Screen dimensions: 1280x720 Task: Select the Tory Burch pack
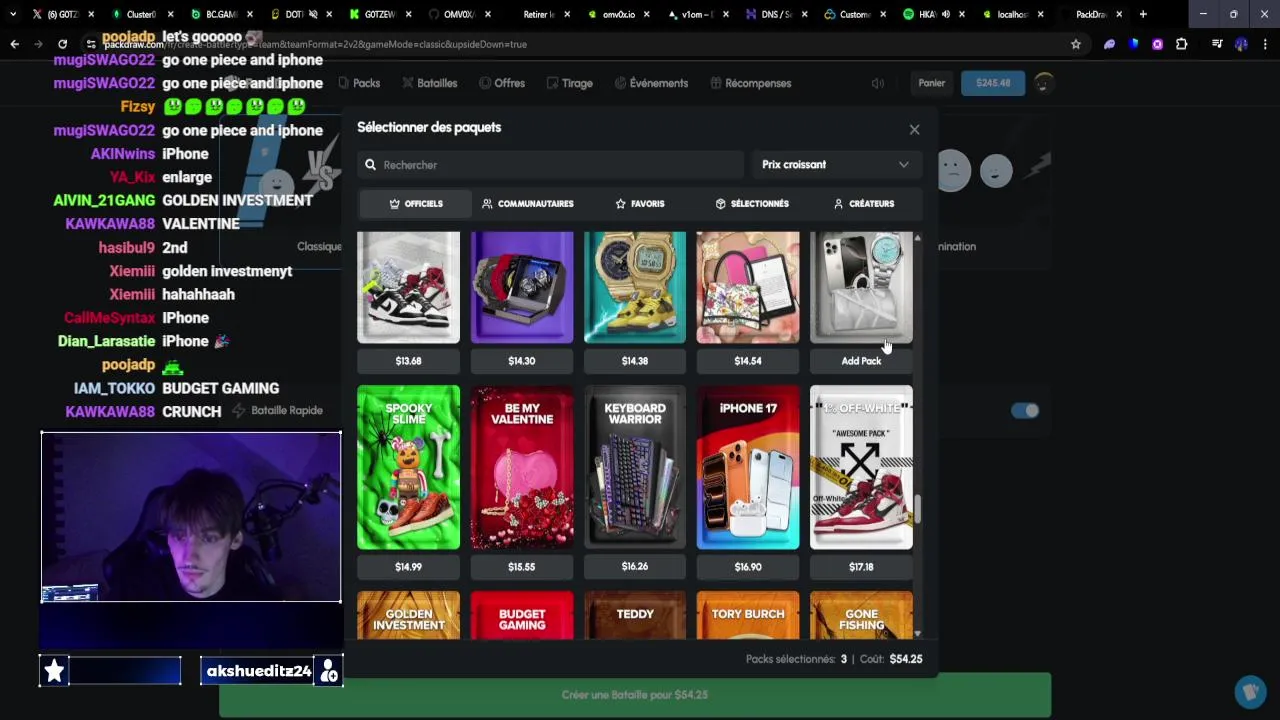(x=748, y=615)
